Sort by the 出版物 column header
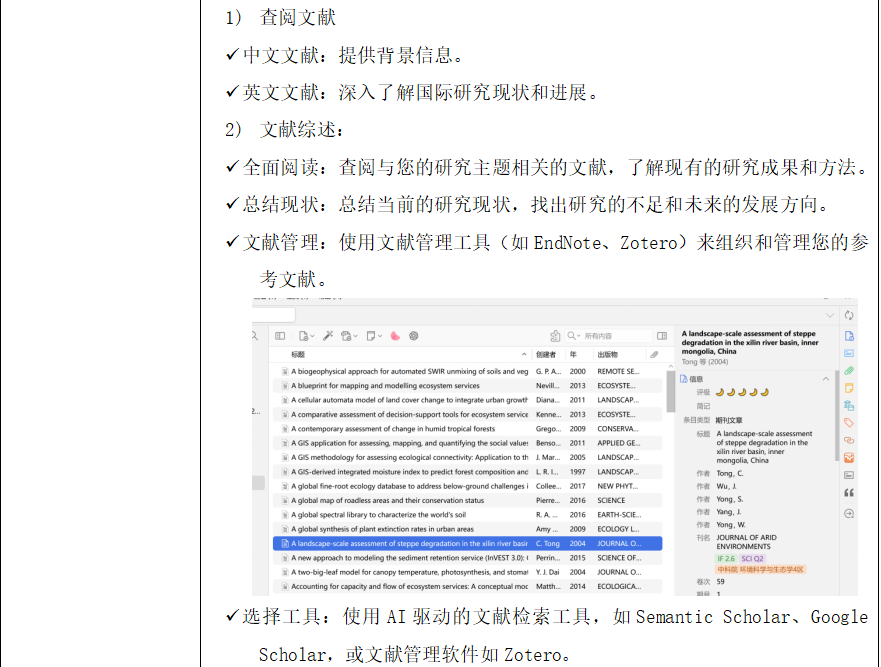881x667 pixels. [x=607, y=355]
